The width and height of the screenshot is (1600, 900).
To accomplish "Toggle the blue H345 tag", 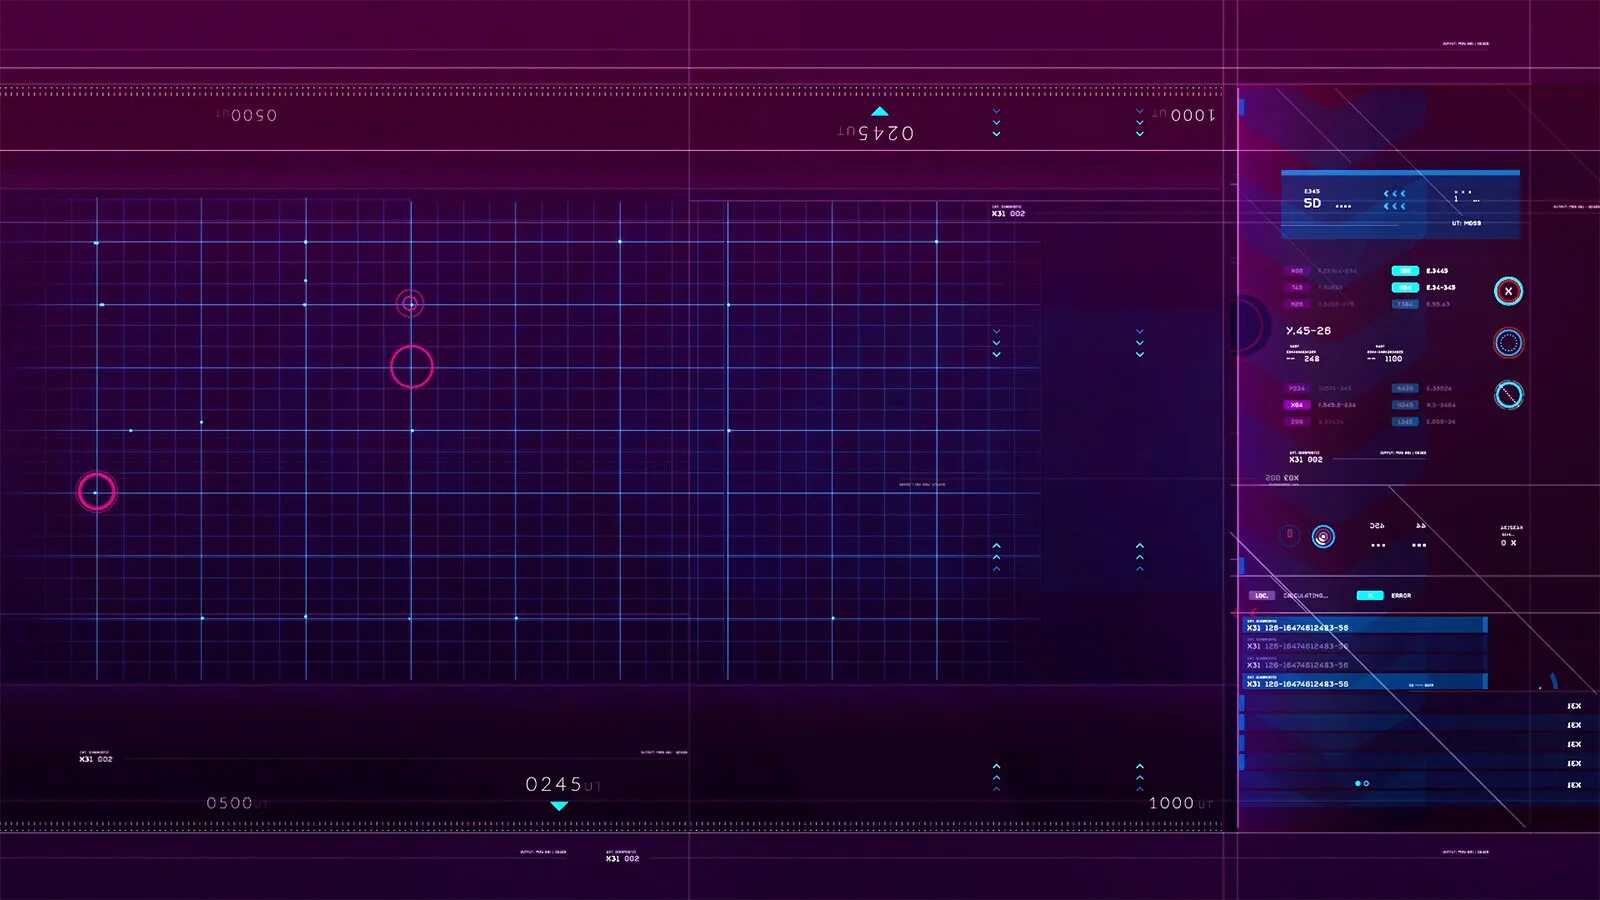I will [x=1405, y=405].
